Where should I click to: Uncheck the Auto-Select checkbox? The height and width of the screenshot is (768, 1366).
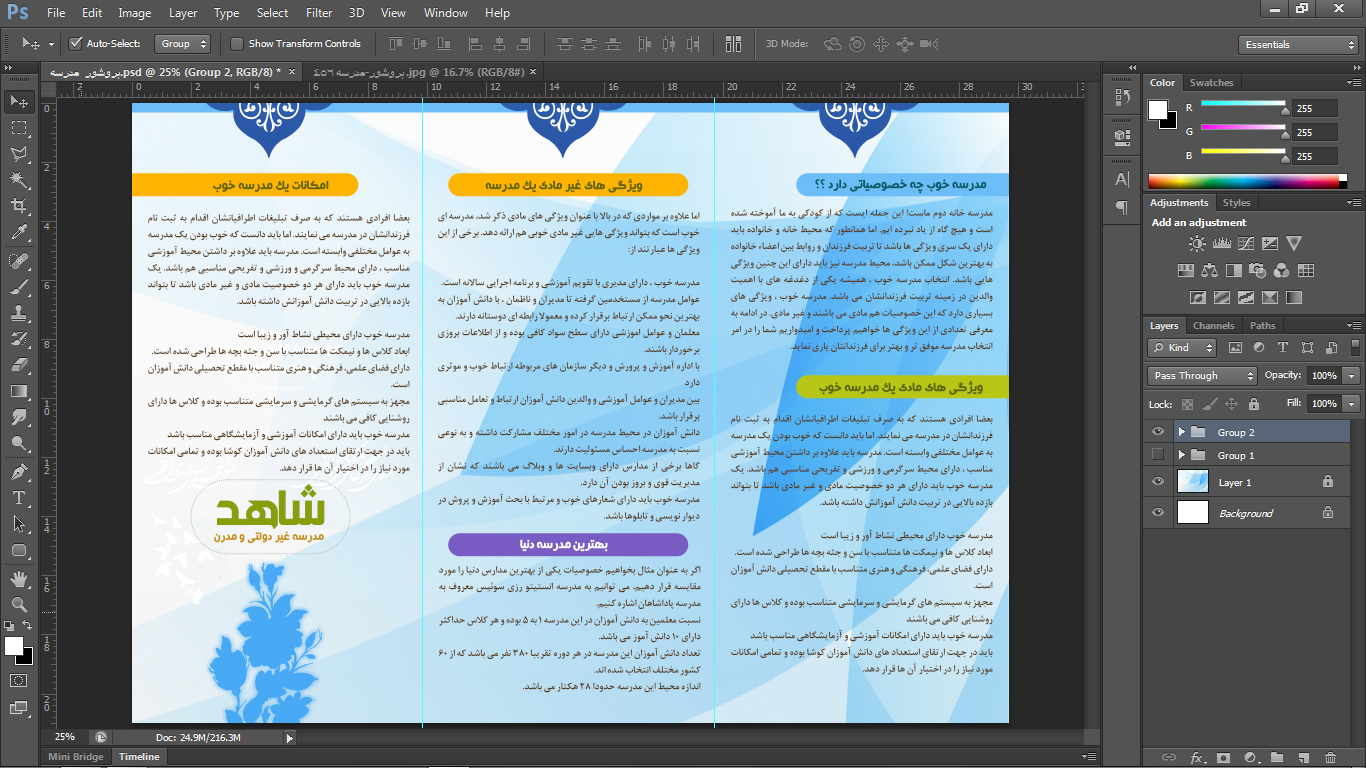pos(75,44)
